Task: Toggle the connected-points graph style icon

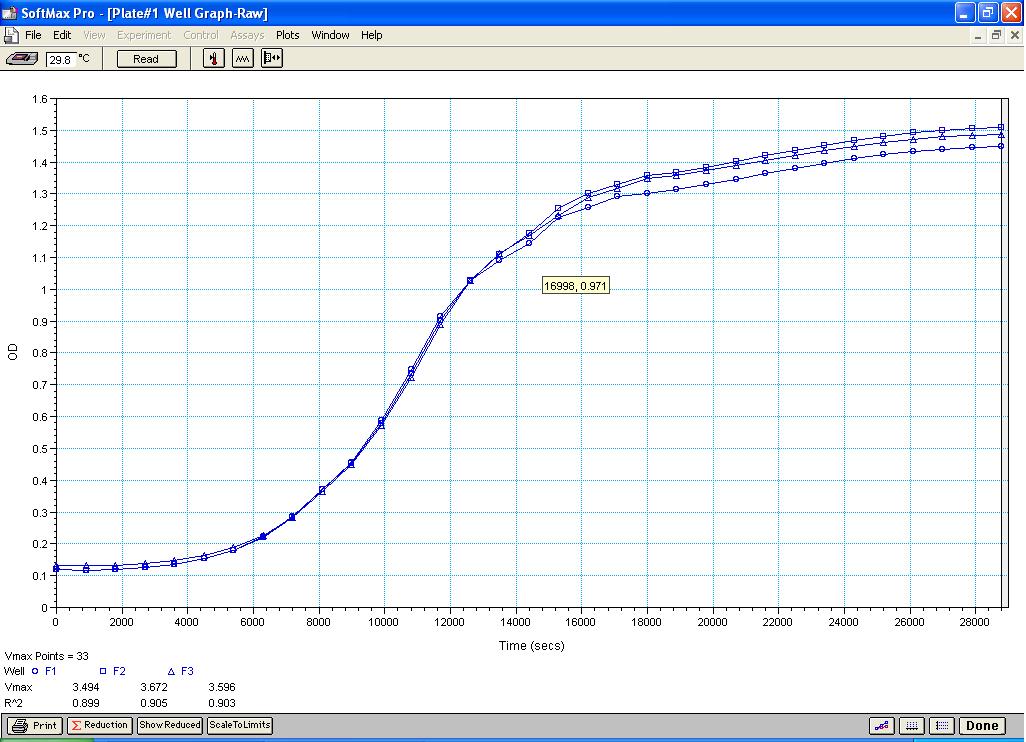Action: (x=882, y=726)
